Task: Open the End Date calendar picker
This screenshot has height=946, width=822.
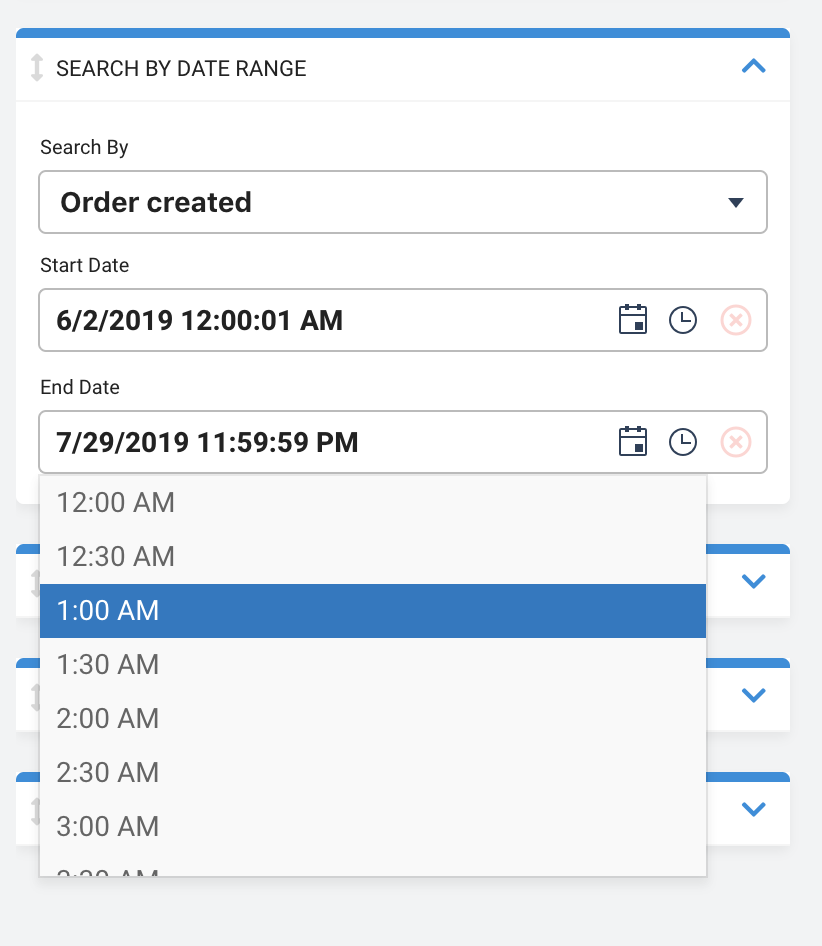Action: [632, 442]
